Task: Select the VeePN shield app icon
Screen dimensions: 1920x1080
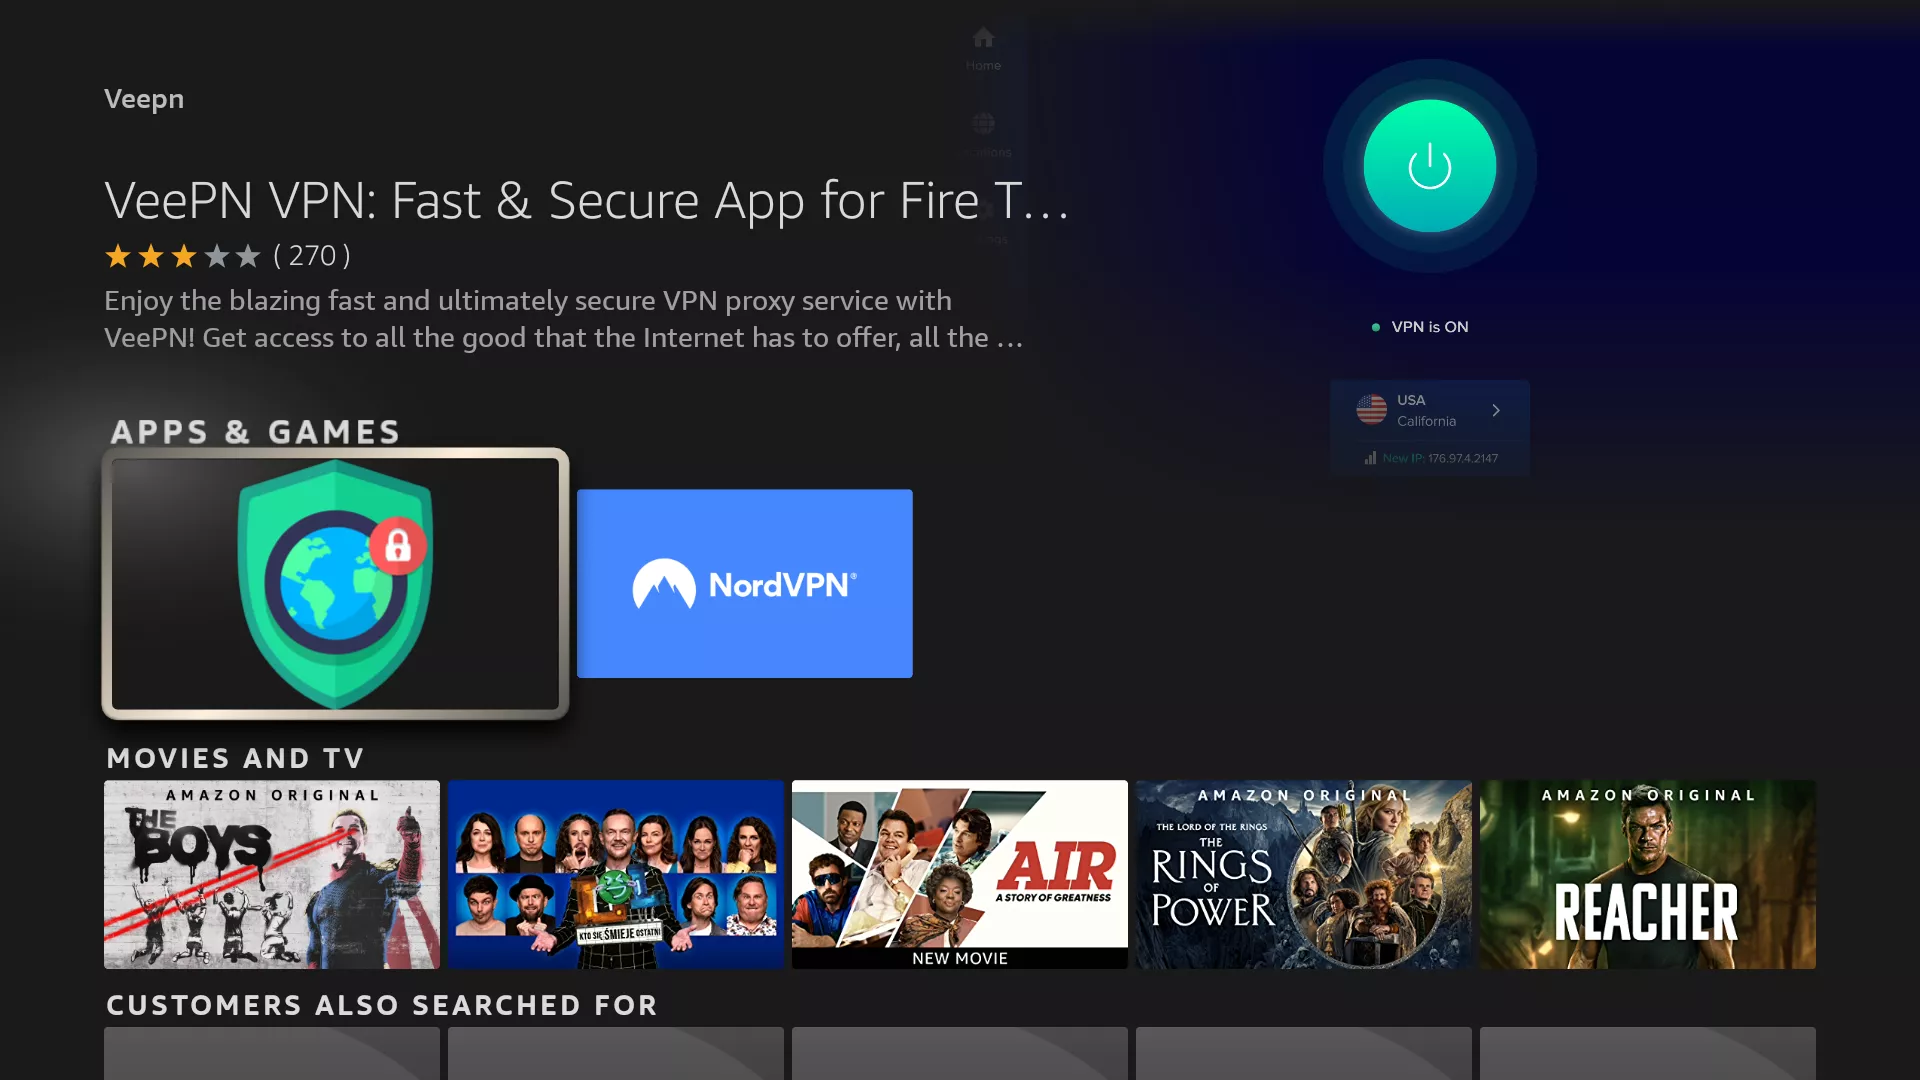Action: (x=336, y=583)
